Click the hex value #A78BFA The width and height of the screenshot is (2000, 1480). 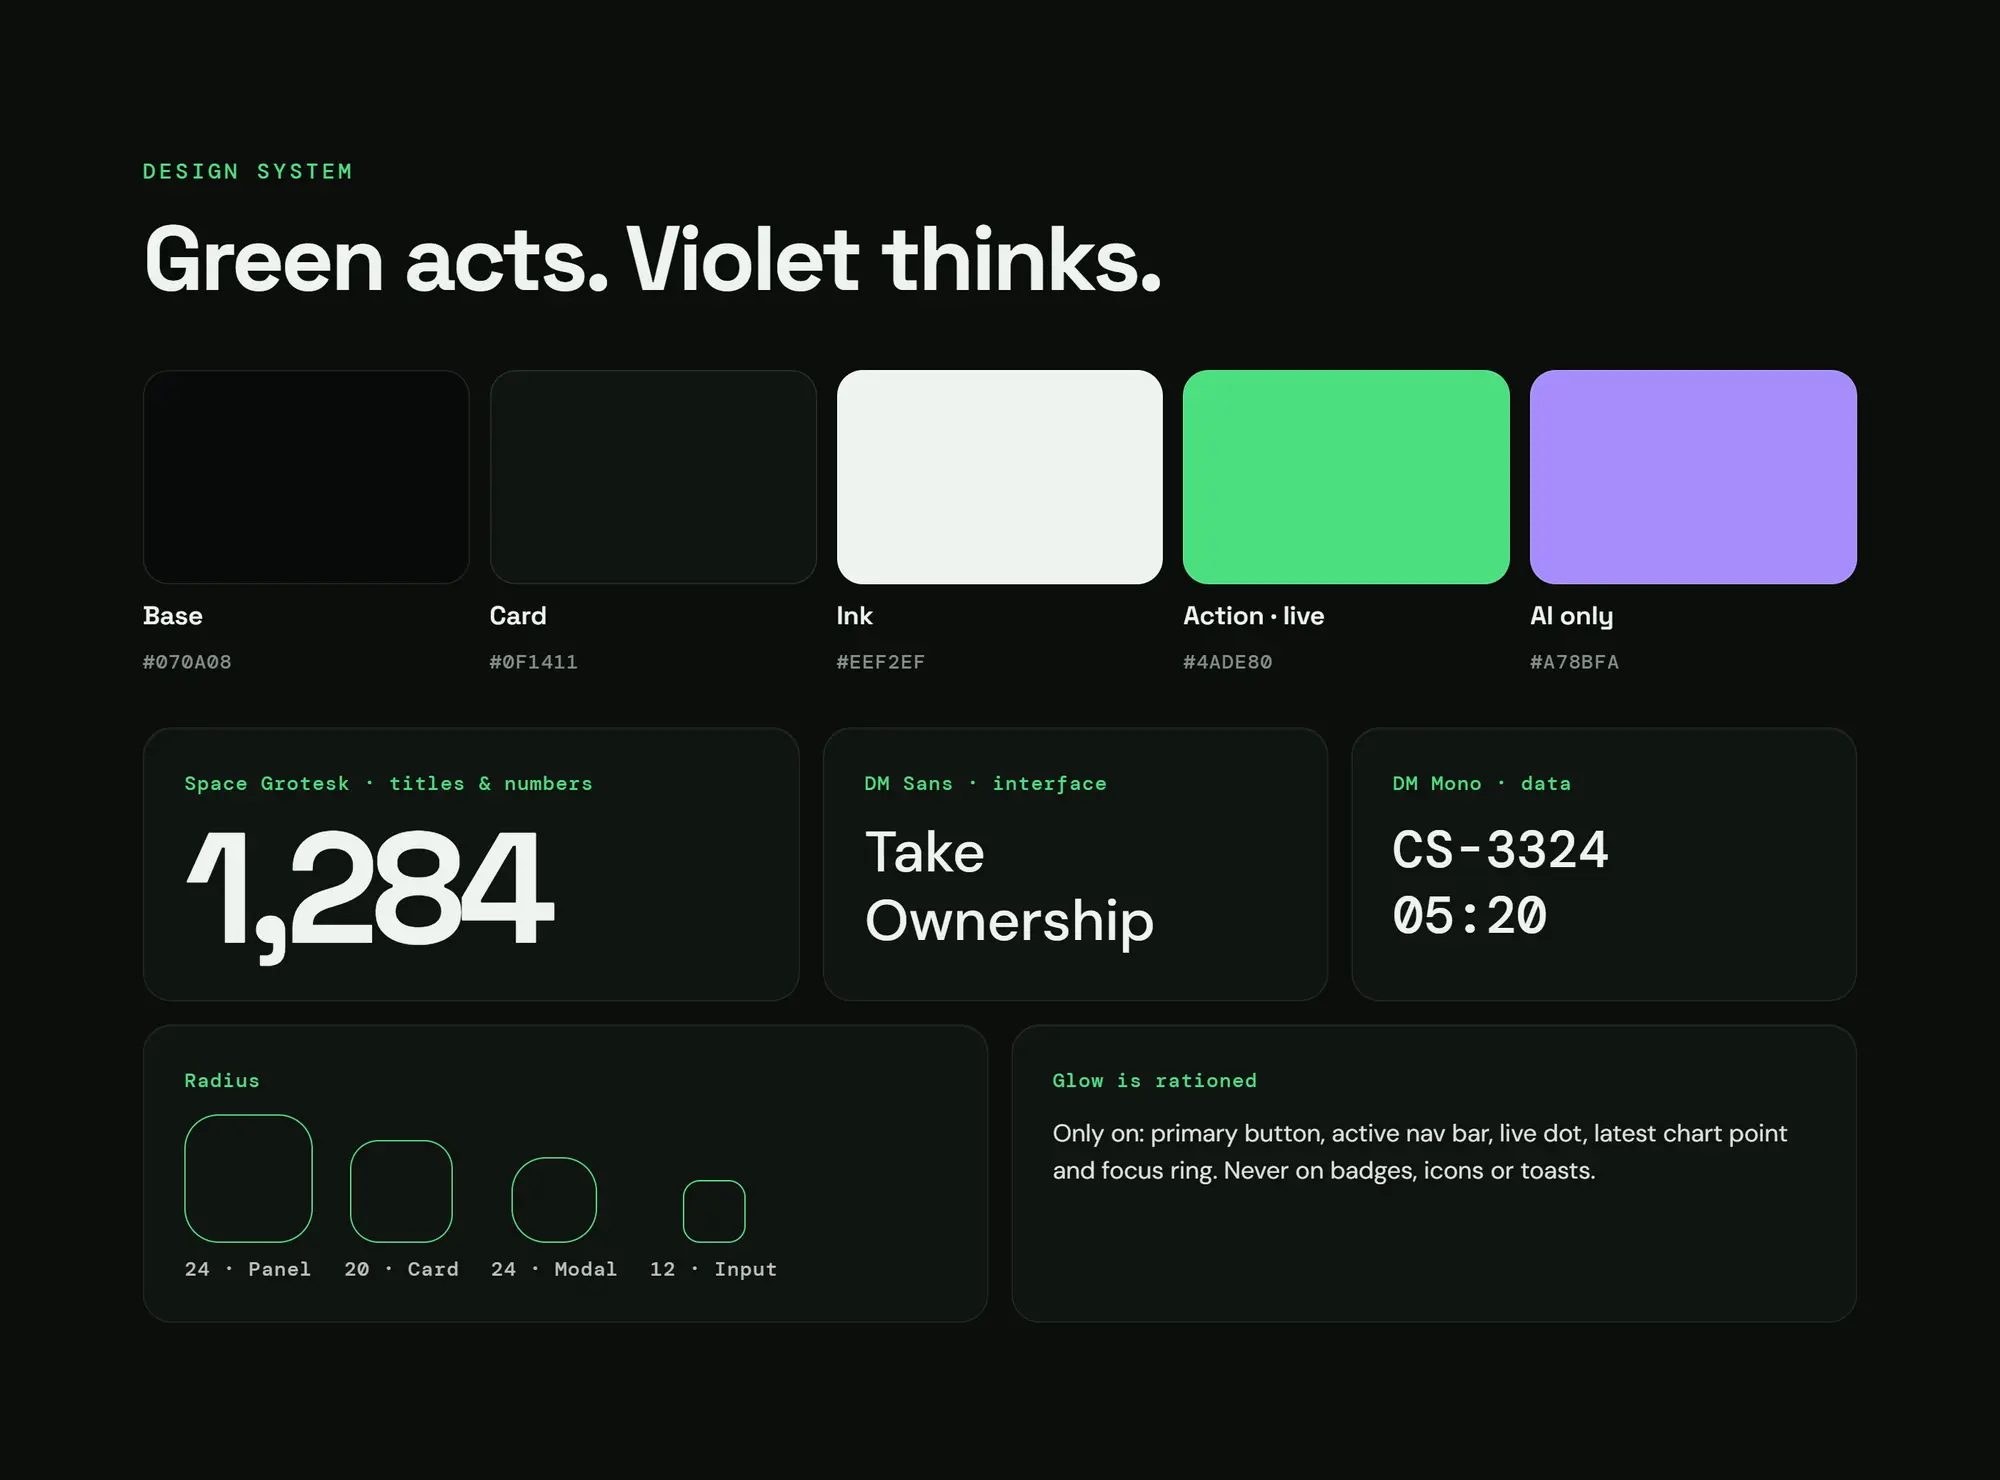(1574, 662)
